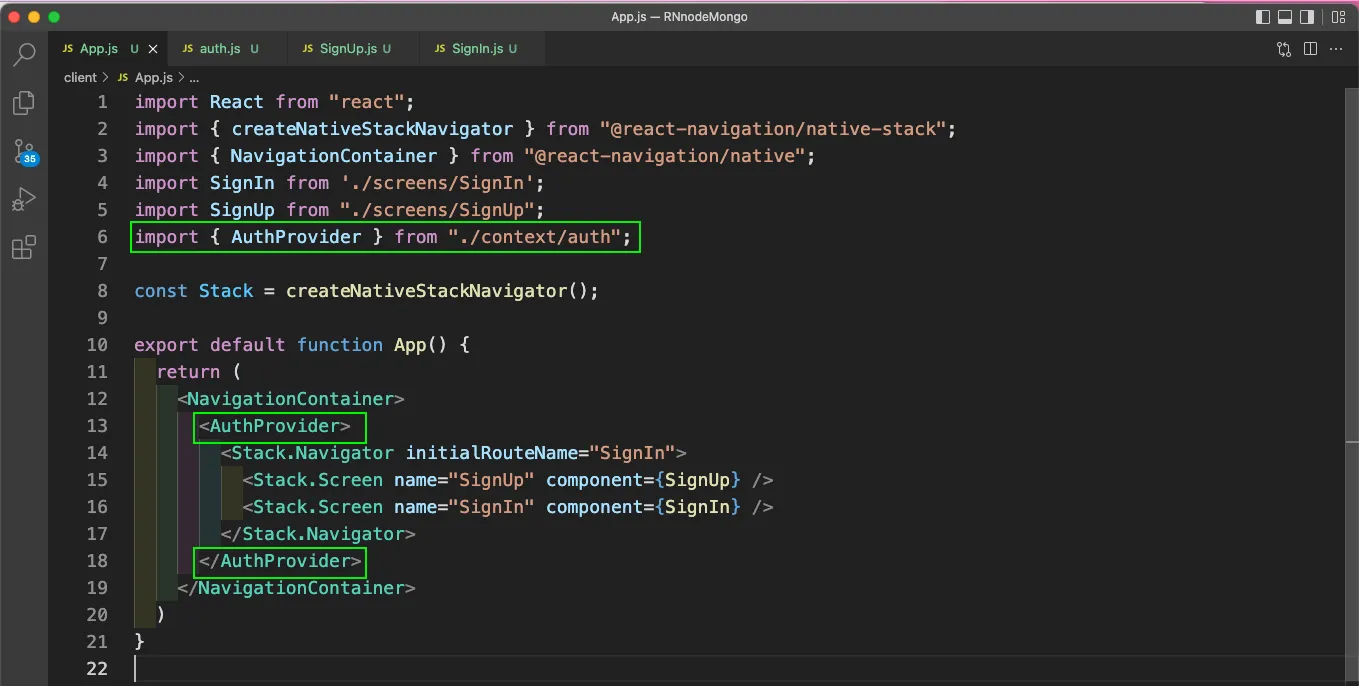The width and height of the screenshot is (1359, 686).
Task: Toggle the primary side bar
Action: pyautogui.click(x=1264, y=17)
